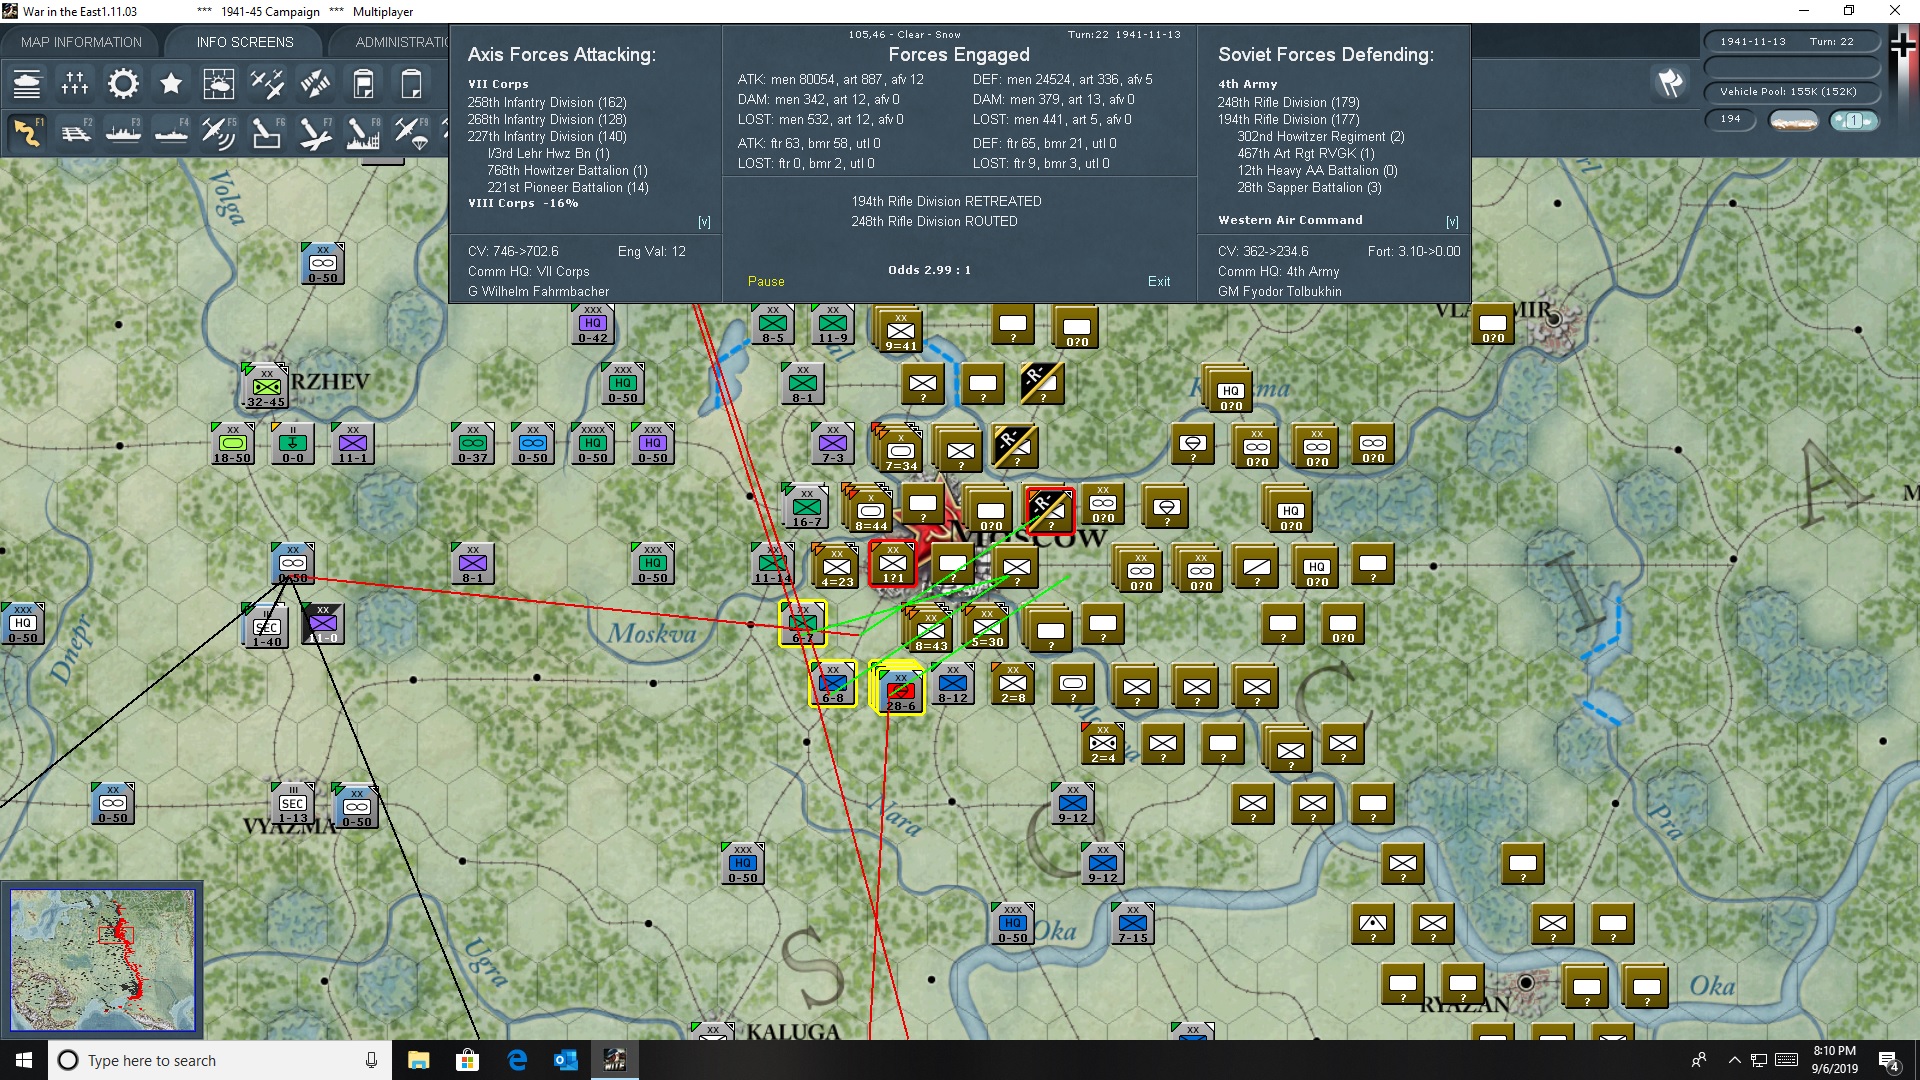
Task: Toggle Axis attacker detail with [v] control
Action: (x=704, y=221)
